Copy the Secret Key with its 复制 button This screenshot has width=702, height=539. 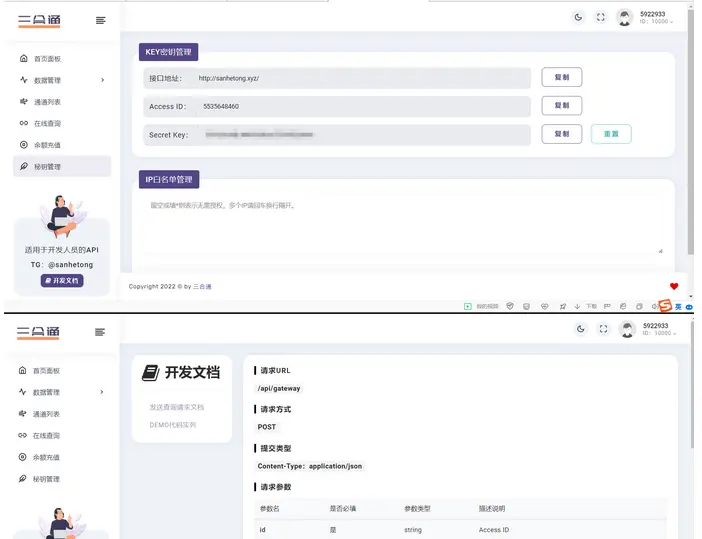pos(562,134)
